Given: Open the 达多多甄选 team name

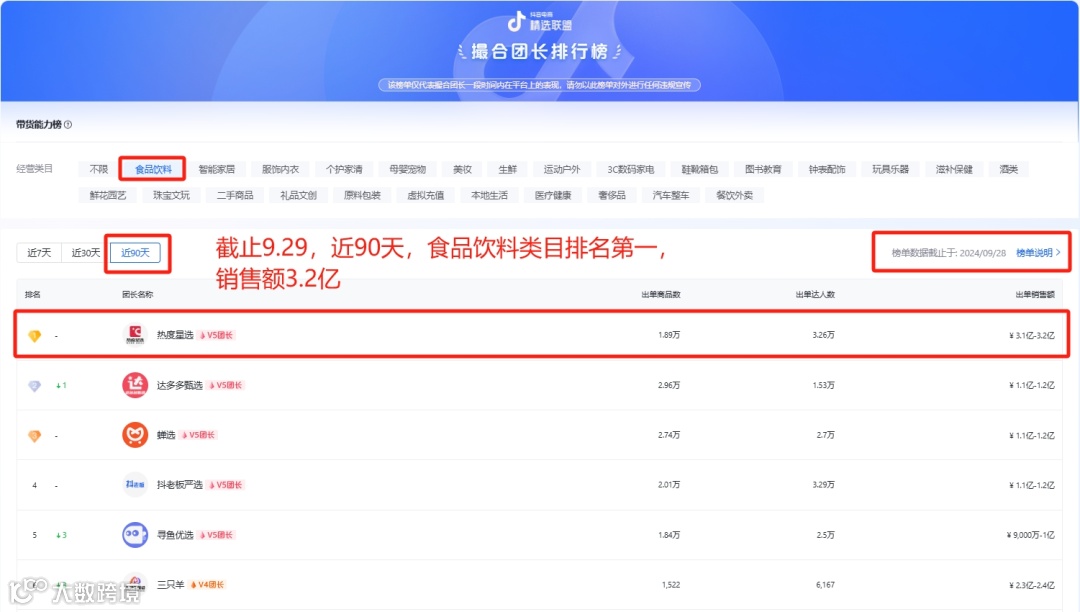Looking at the screenshot, I should pos(179,386).
